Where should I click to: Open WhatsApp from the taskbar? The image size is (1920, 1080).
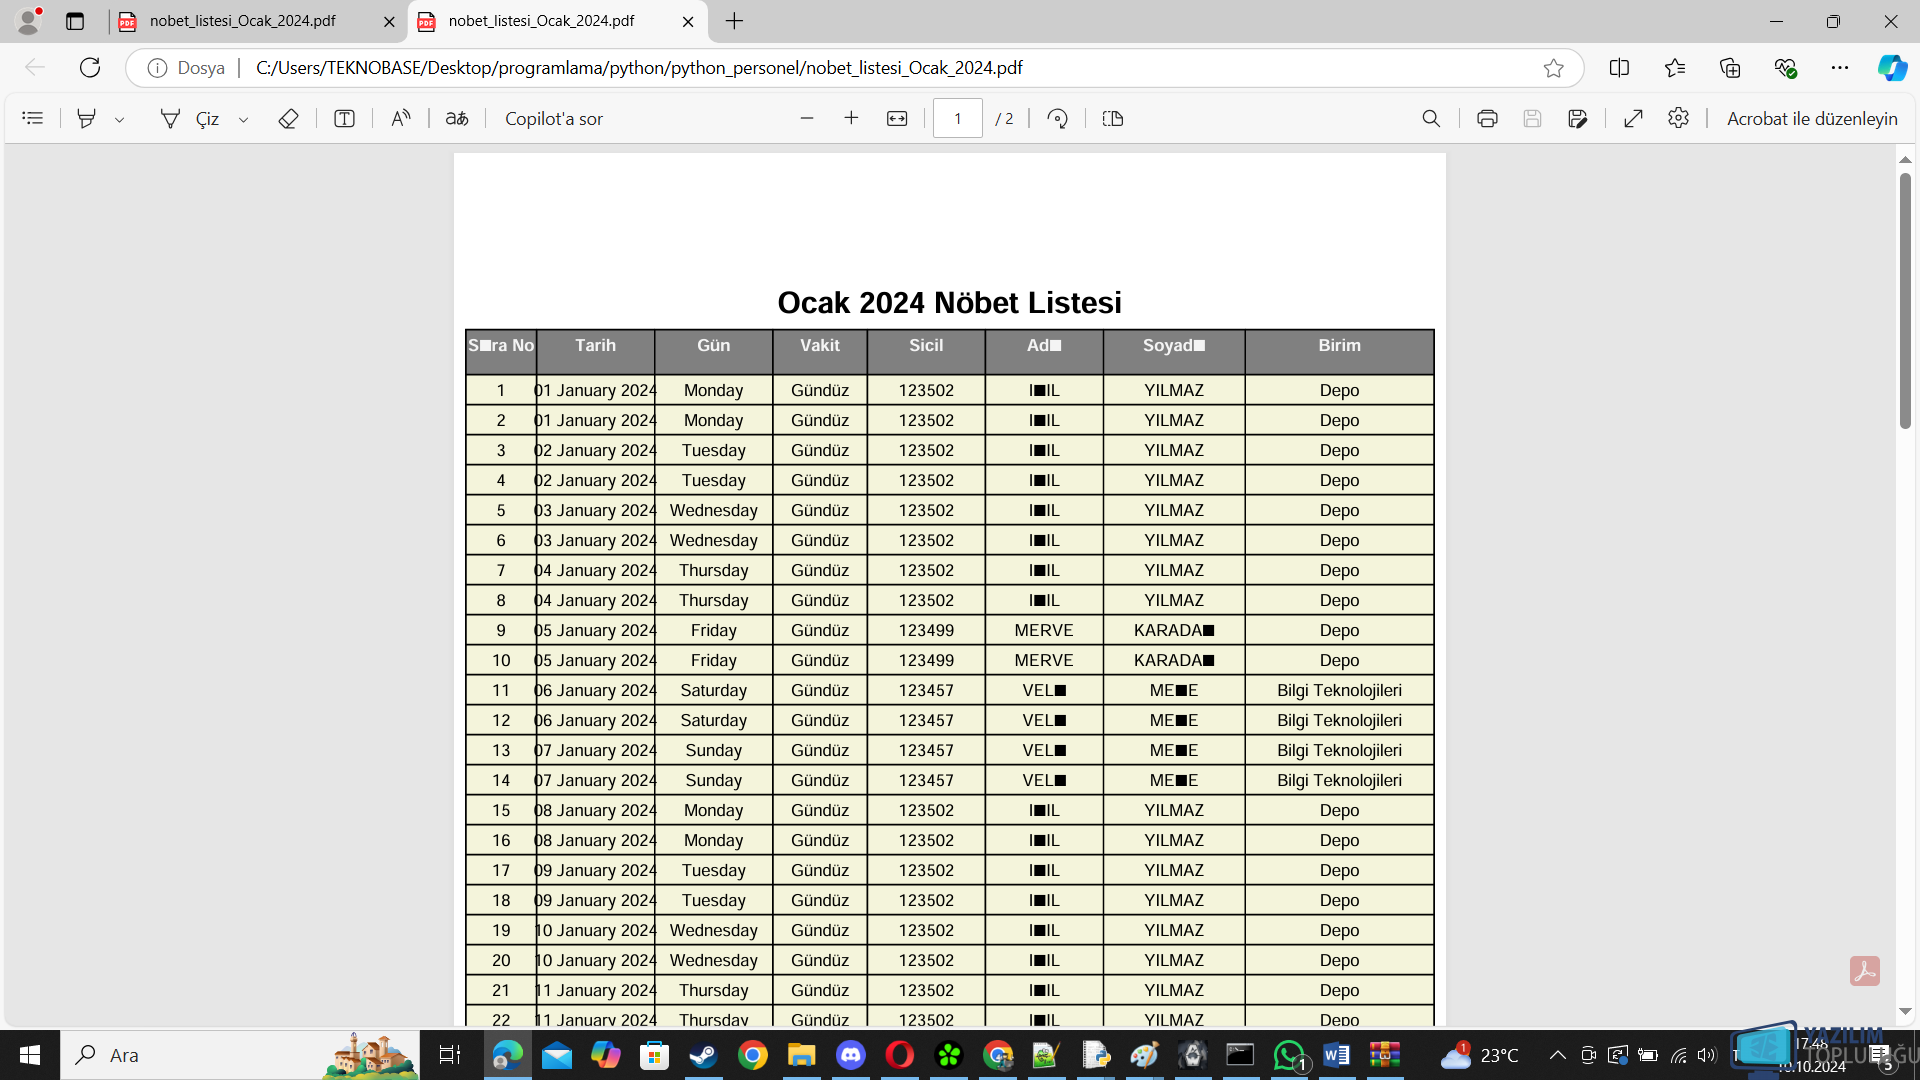coord(1289,1055)
